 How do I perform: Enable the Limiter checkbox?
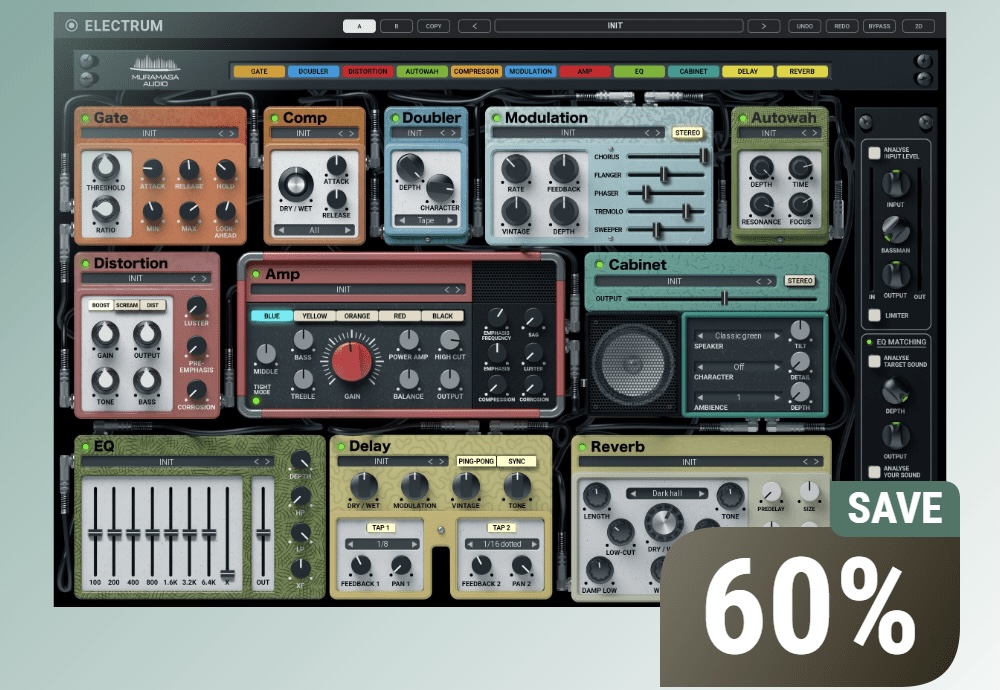click(874, 315)
